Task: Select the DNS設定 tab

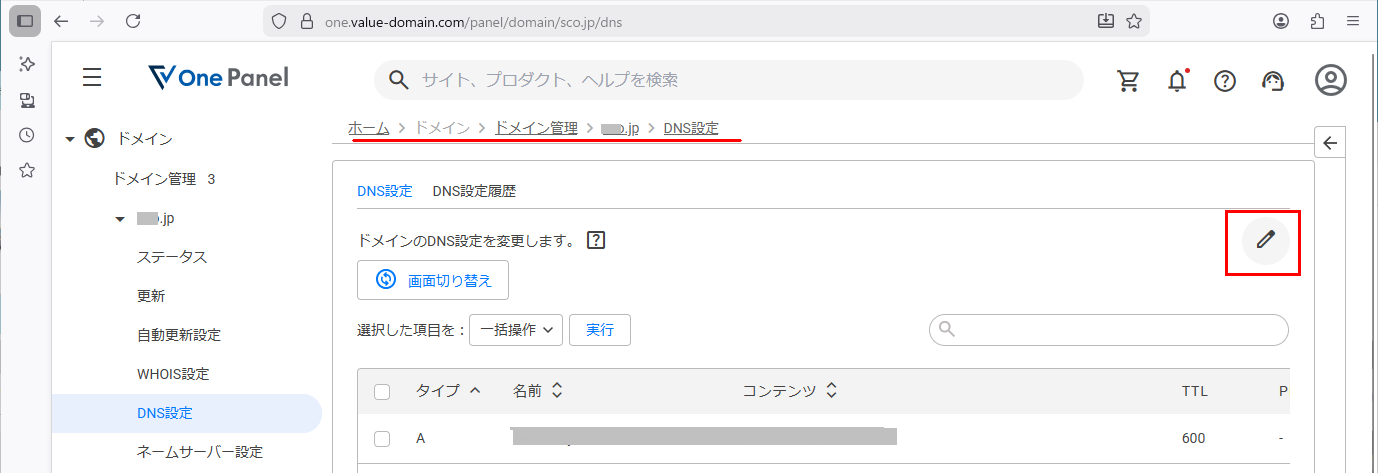Action: point(385,191)
